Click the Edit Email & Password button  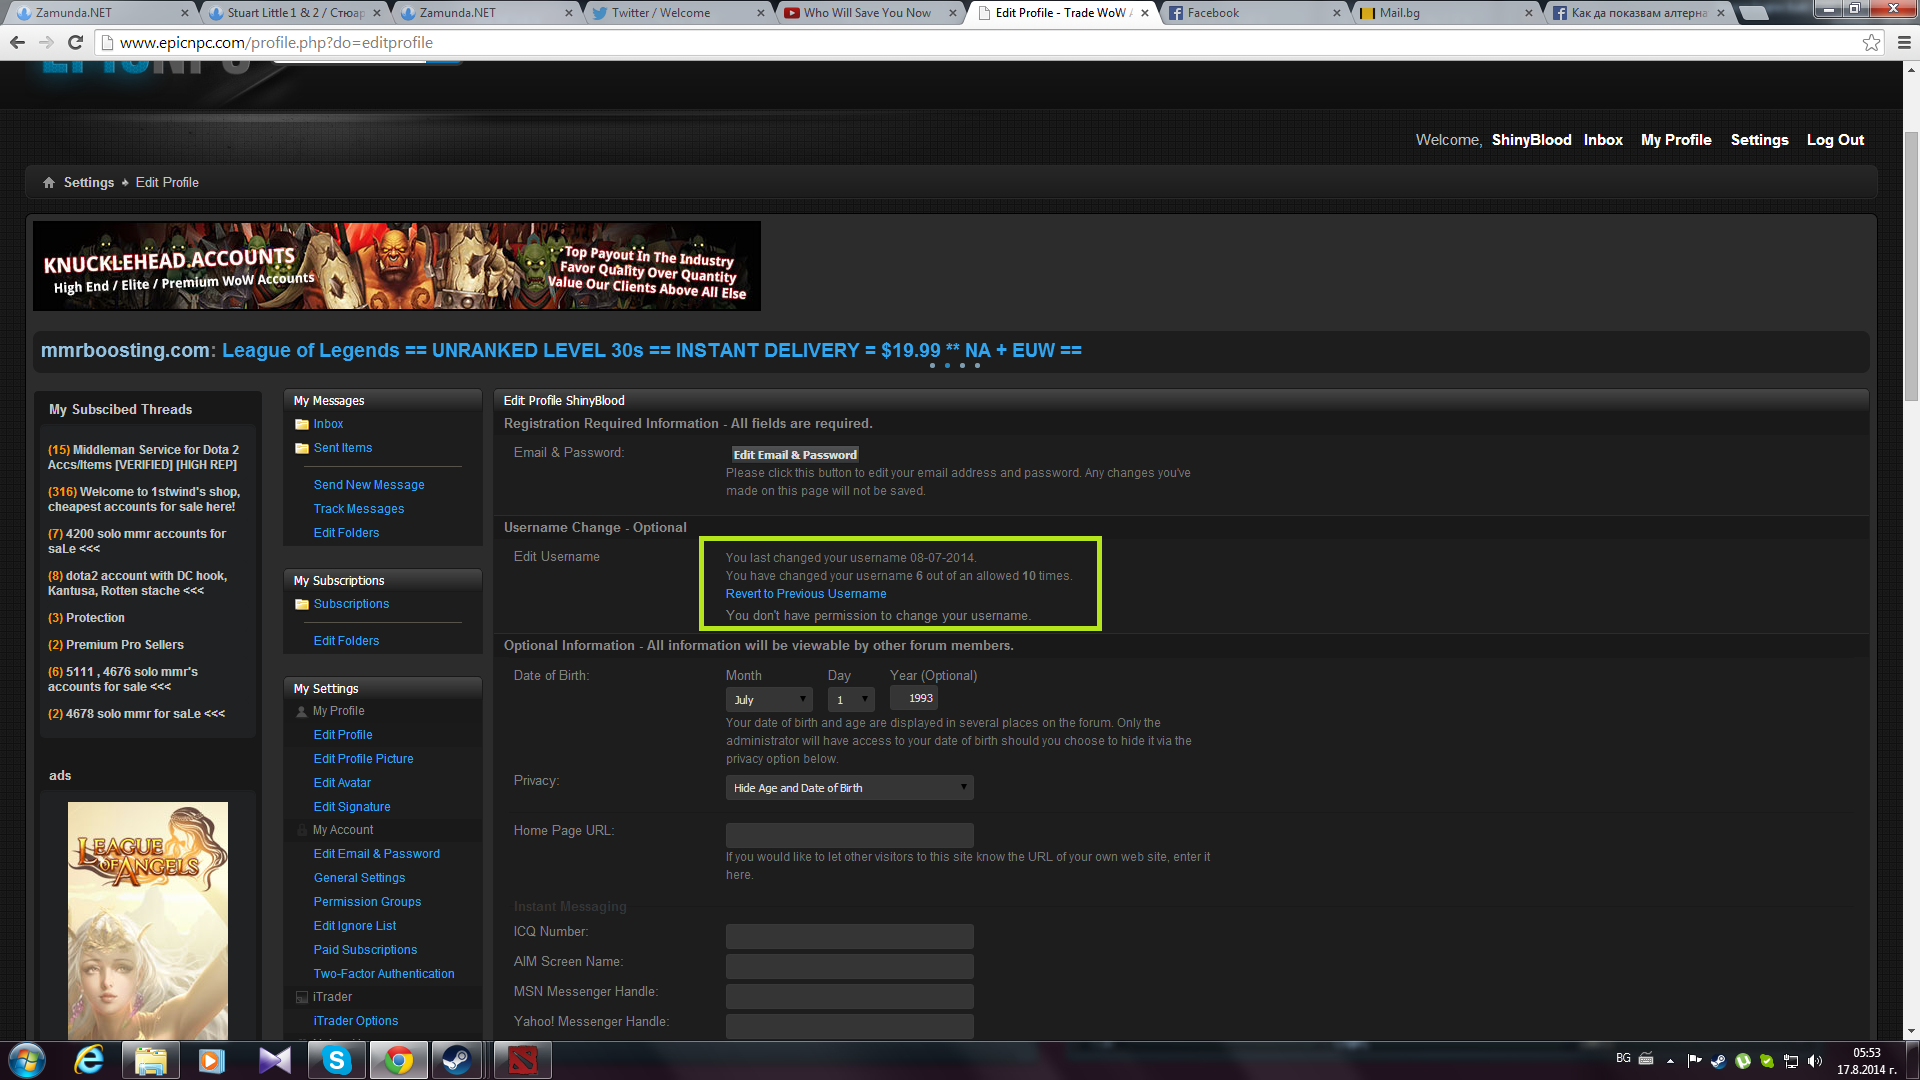(795, 454)
